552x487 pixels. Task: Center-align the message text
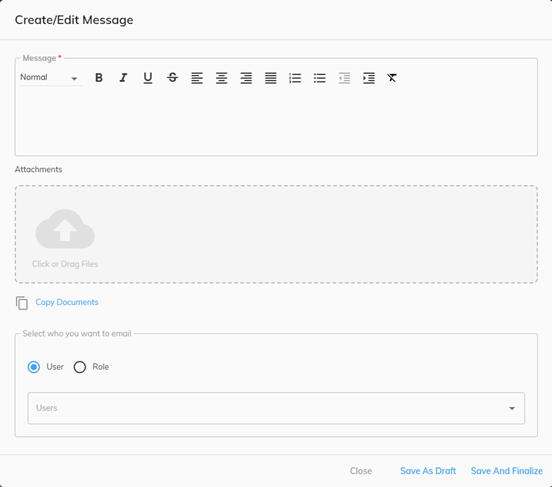221,78
